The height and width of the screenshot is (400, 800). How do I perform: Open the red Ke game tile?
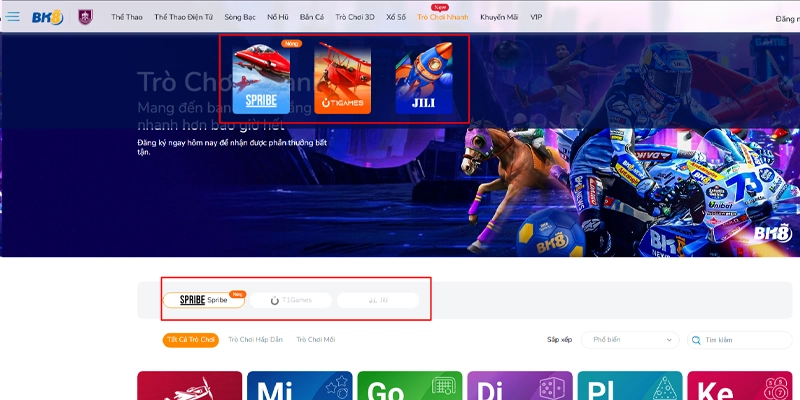[x=740, y=386]
